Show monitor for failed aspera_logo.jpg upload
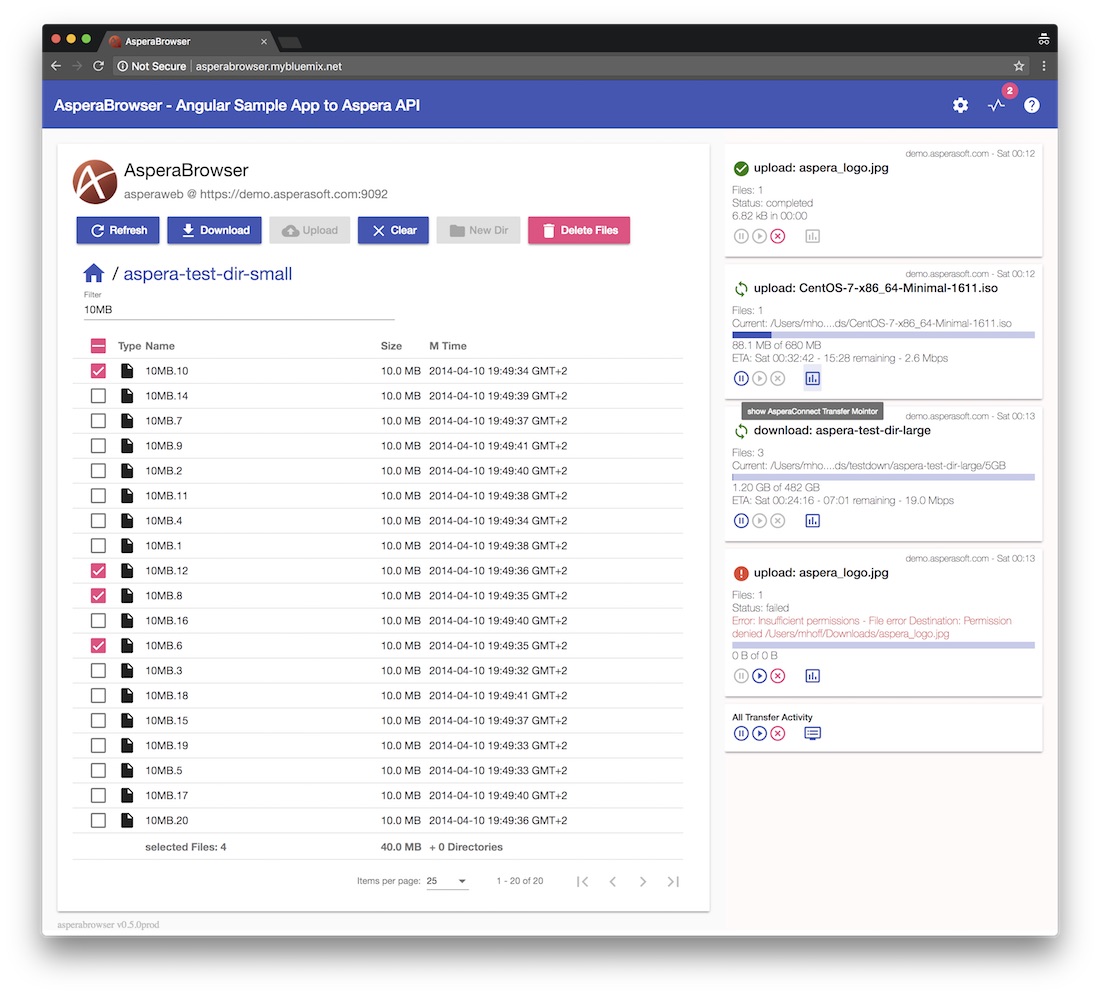 tap(812, 675)
